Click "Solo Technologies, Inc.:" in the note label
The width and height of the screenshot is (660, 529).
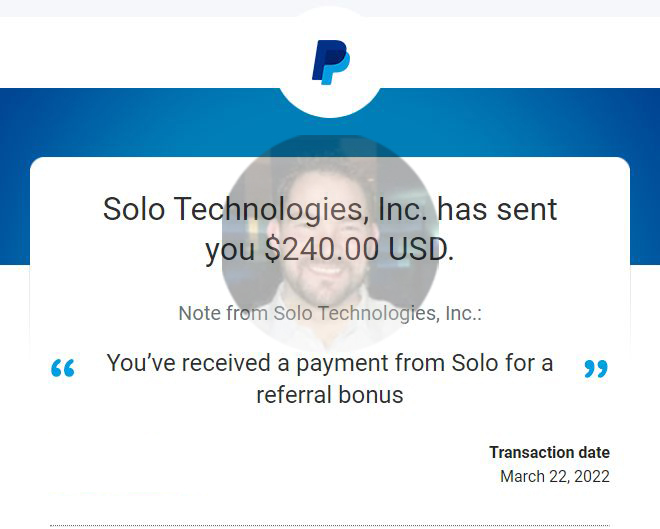(378, 313)
